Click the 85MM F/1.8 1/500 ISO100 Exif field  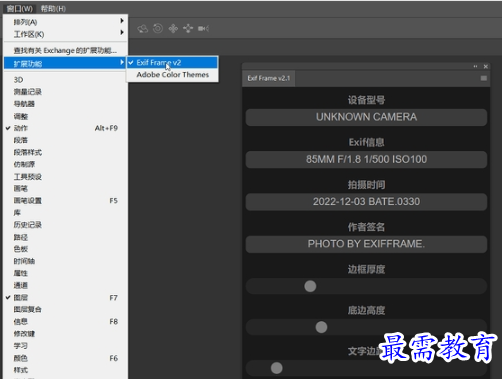(366, 160)
